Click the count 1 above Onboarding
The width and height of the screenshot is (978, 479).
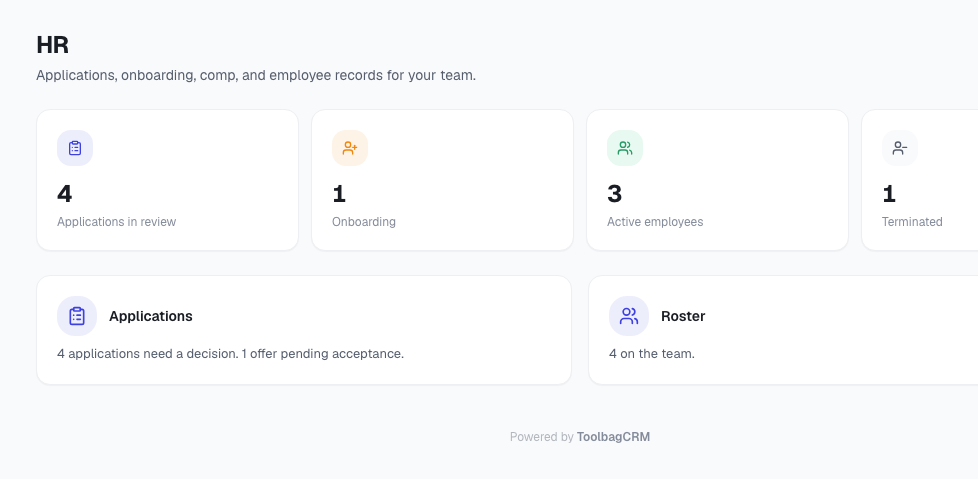point(339,194)
